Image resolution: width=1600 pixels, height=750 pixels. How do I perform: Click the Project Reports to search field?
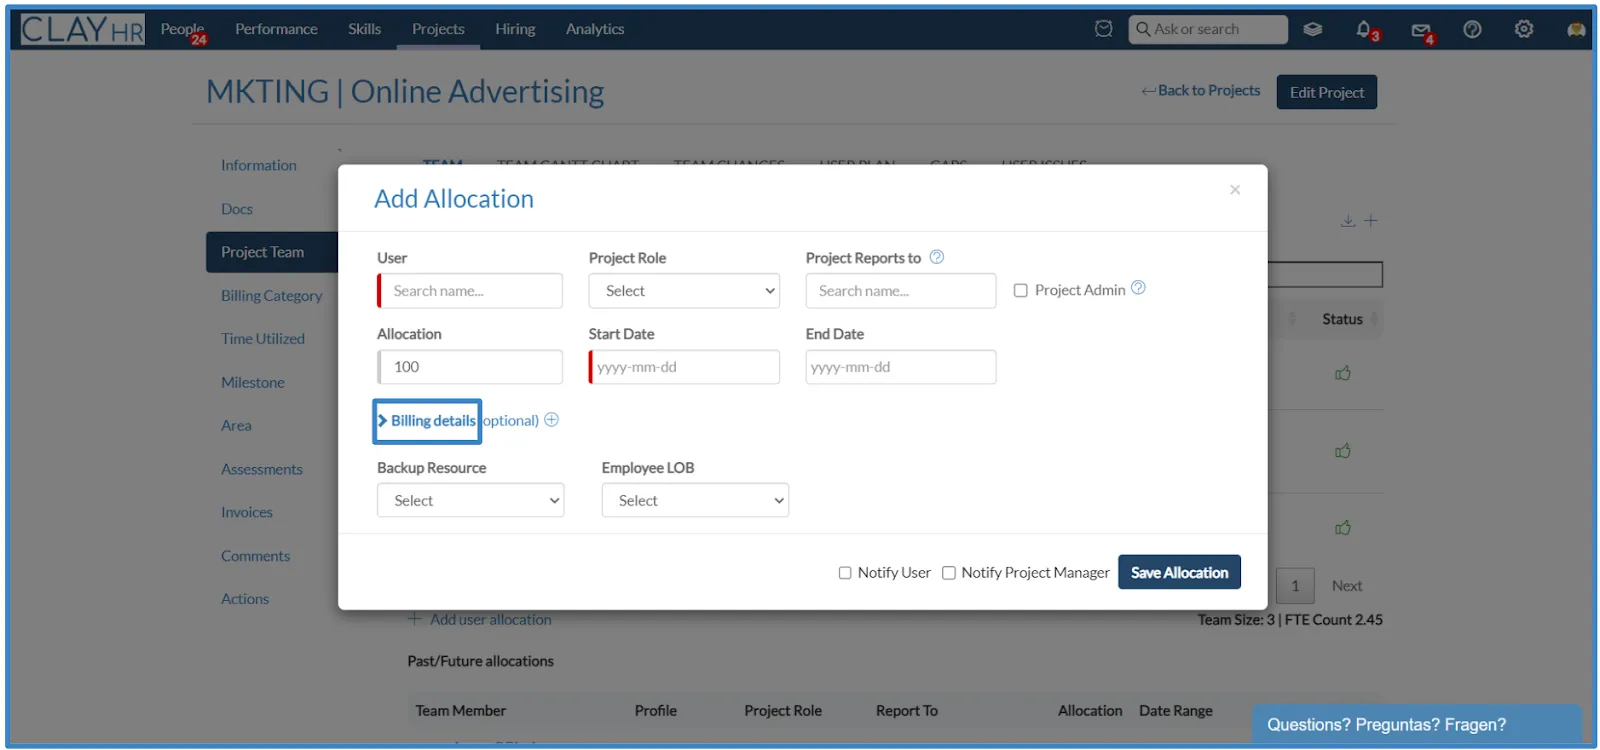(x=901, y=291)
